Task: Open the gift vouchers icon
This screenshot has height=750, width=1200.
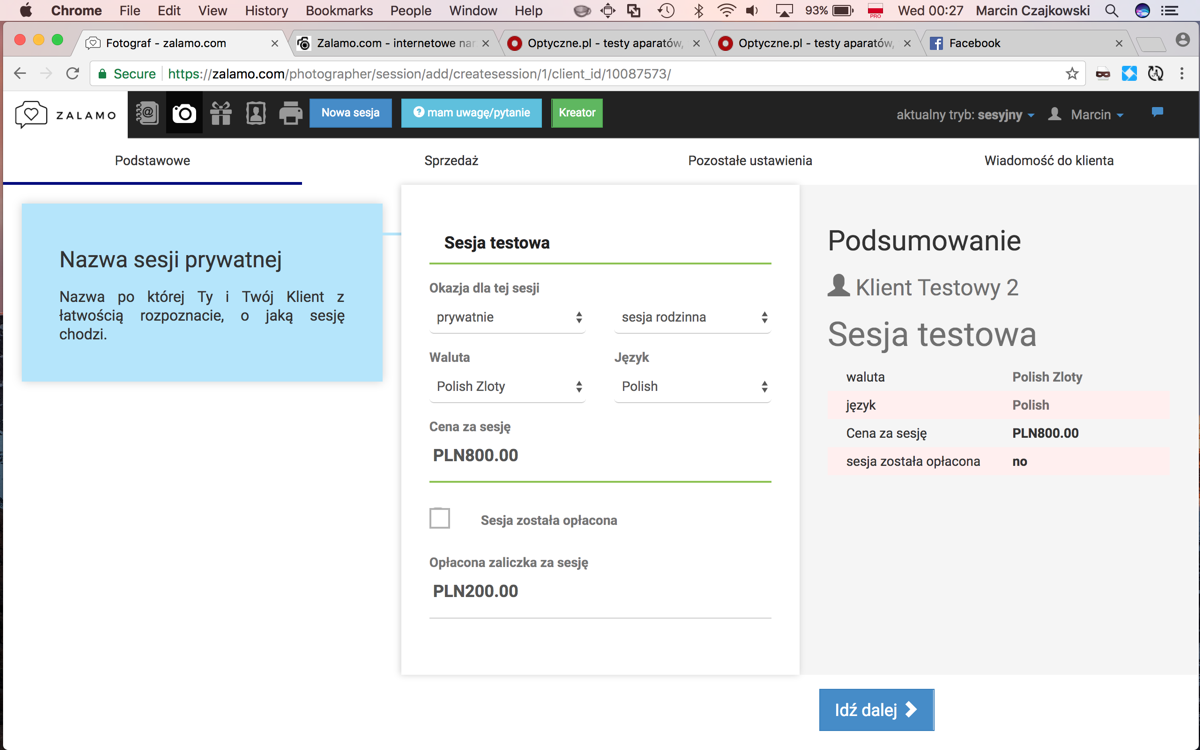Action: click(x=221, y=113)
